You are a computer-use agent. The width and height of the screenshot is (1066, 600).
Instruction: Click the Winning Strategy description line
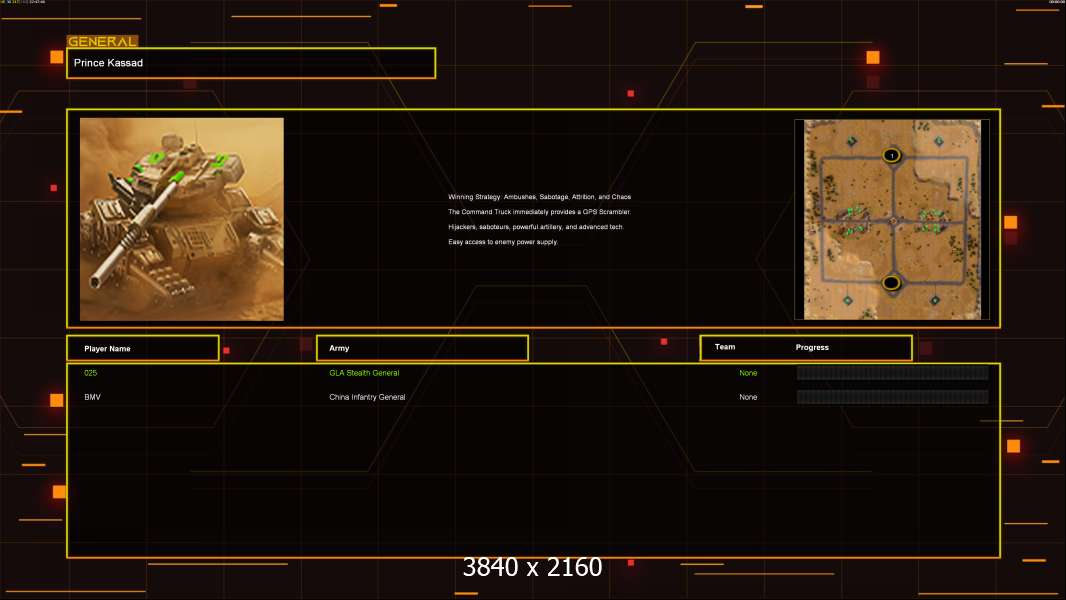click(540, 197)
